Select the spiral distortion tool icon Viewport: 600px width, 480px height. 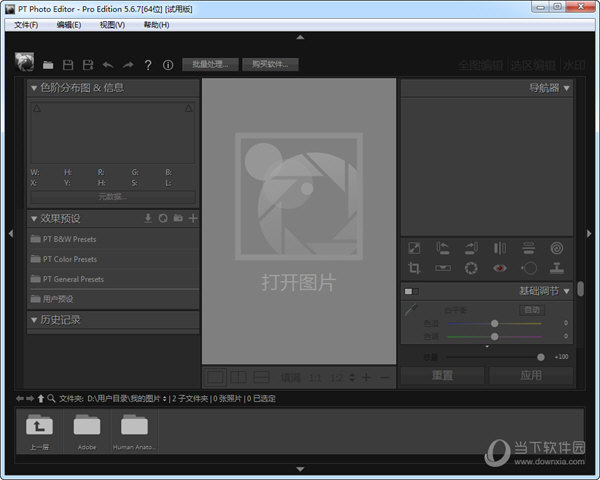click(x=557, y=248)
